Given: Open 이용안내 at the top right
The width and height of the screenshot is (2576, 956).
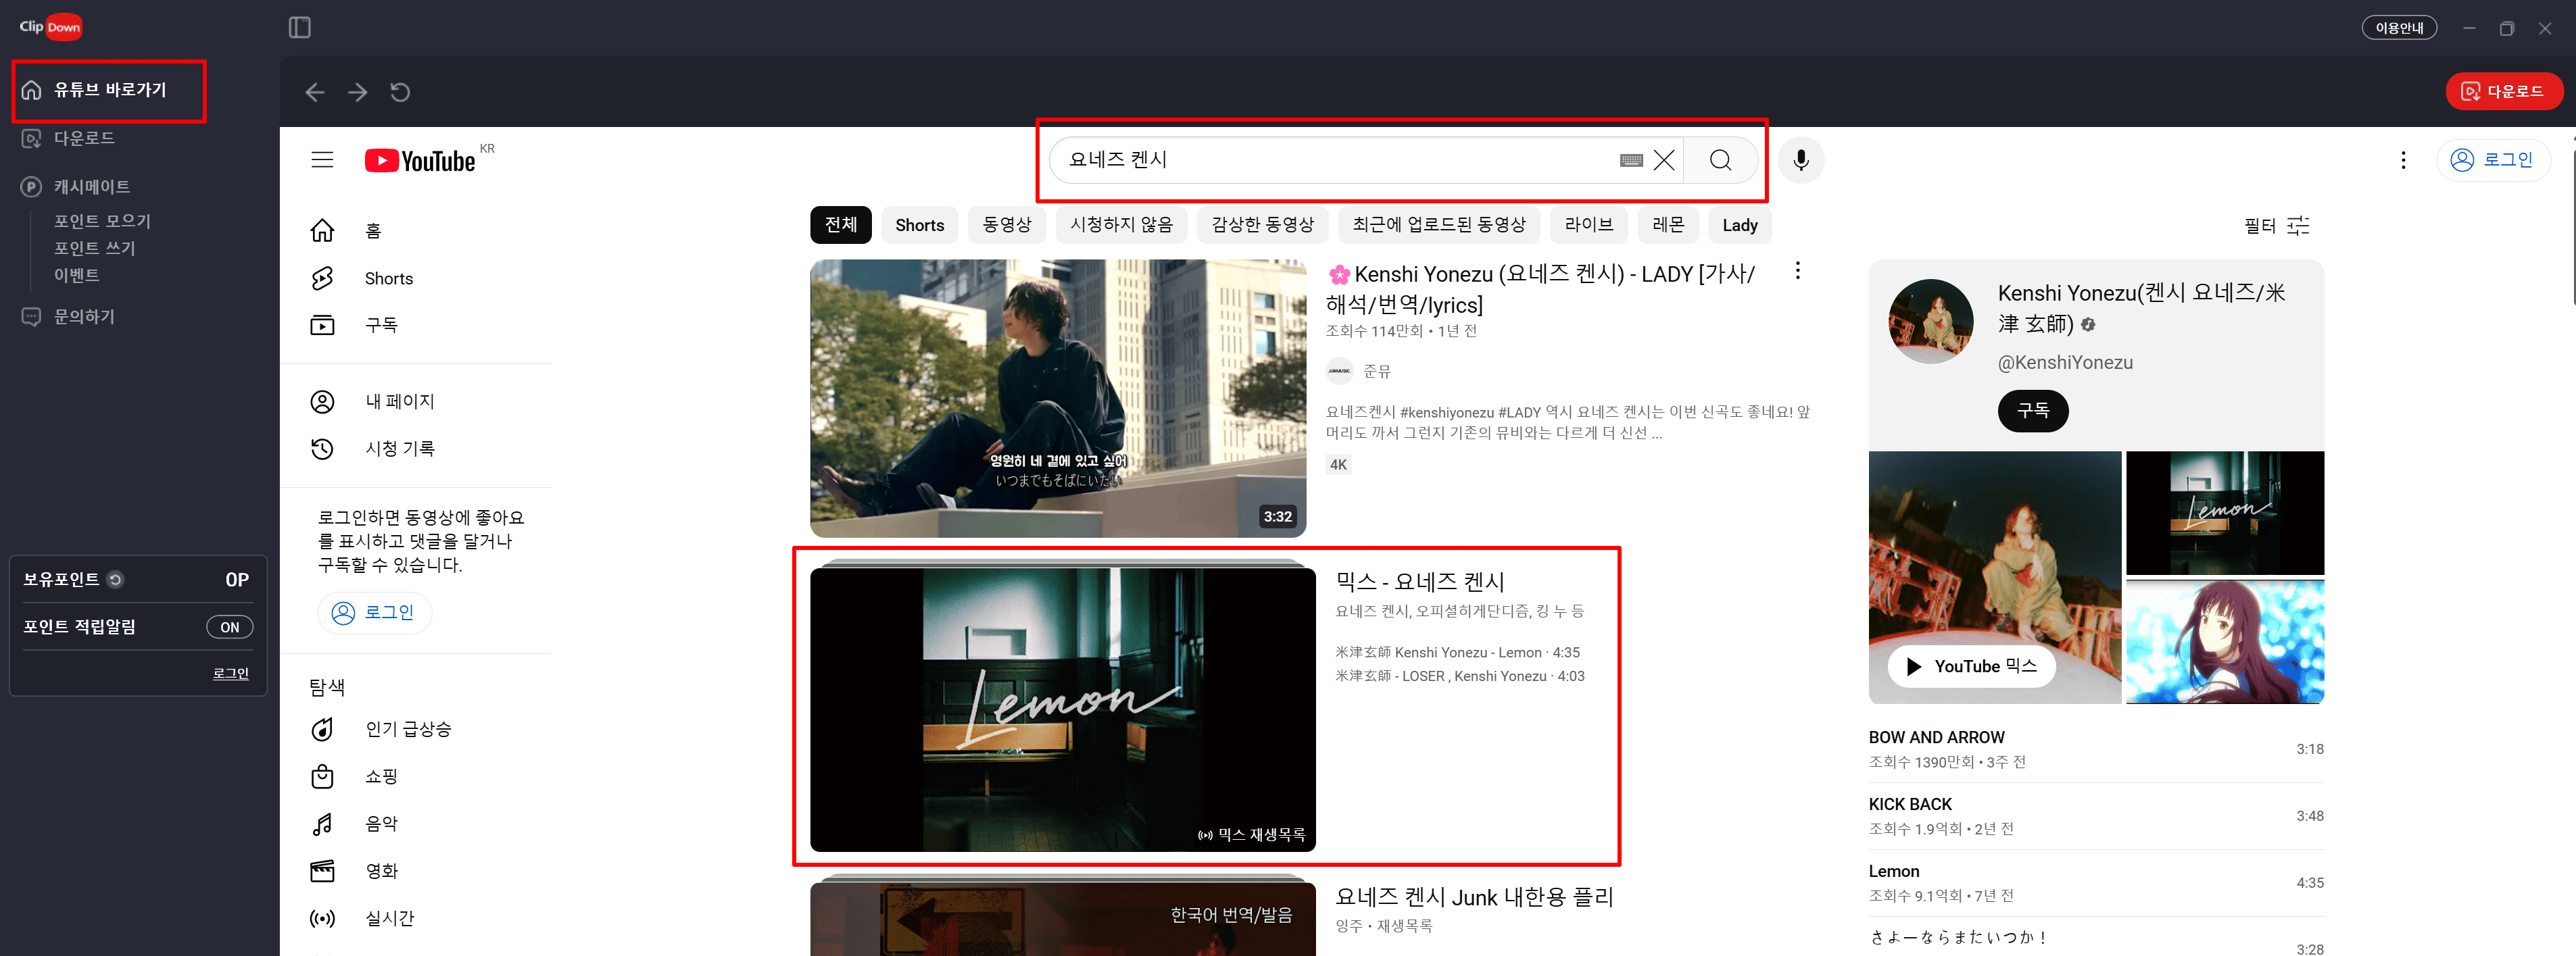Looking at the screenshot, I should pos(2399,27).
